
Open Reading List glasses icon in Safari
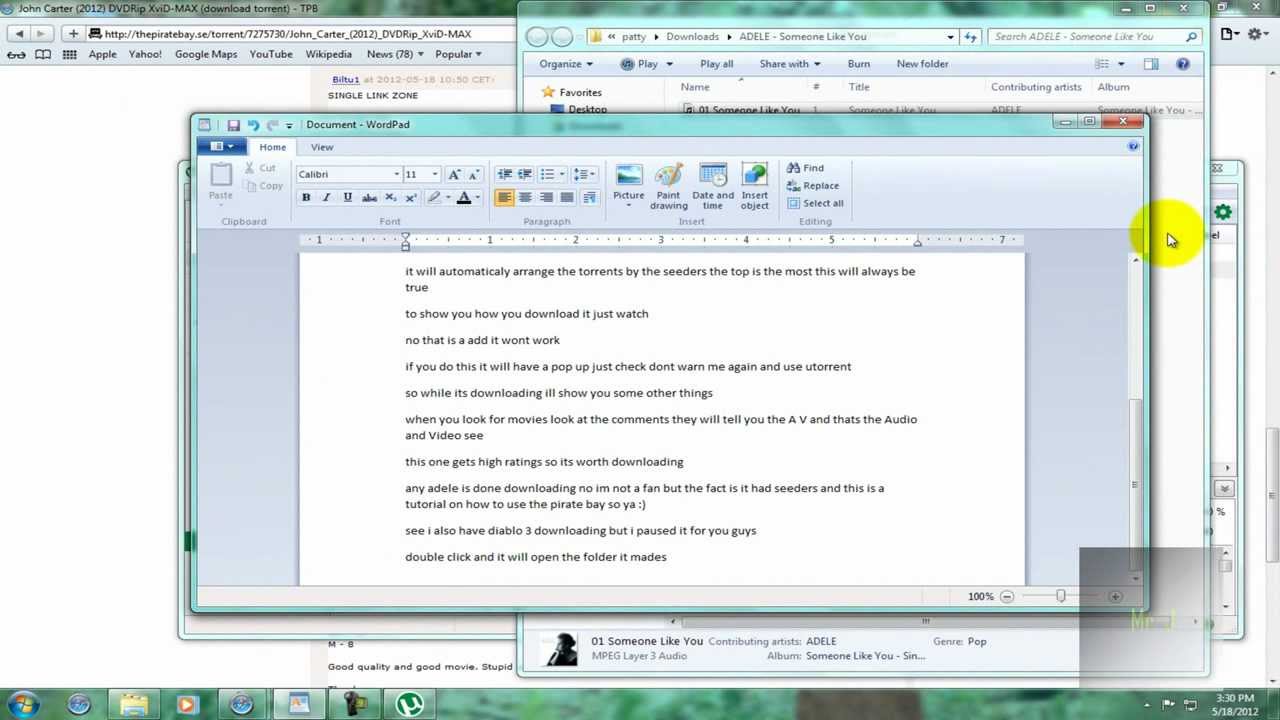coord(16,54)
